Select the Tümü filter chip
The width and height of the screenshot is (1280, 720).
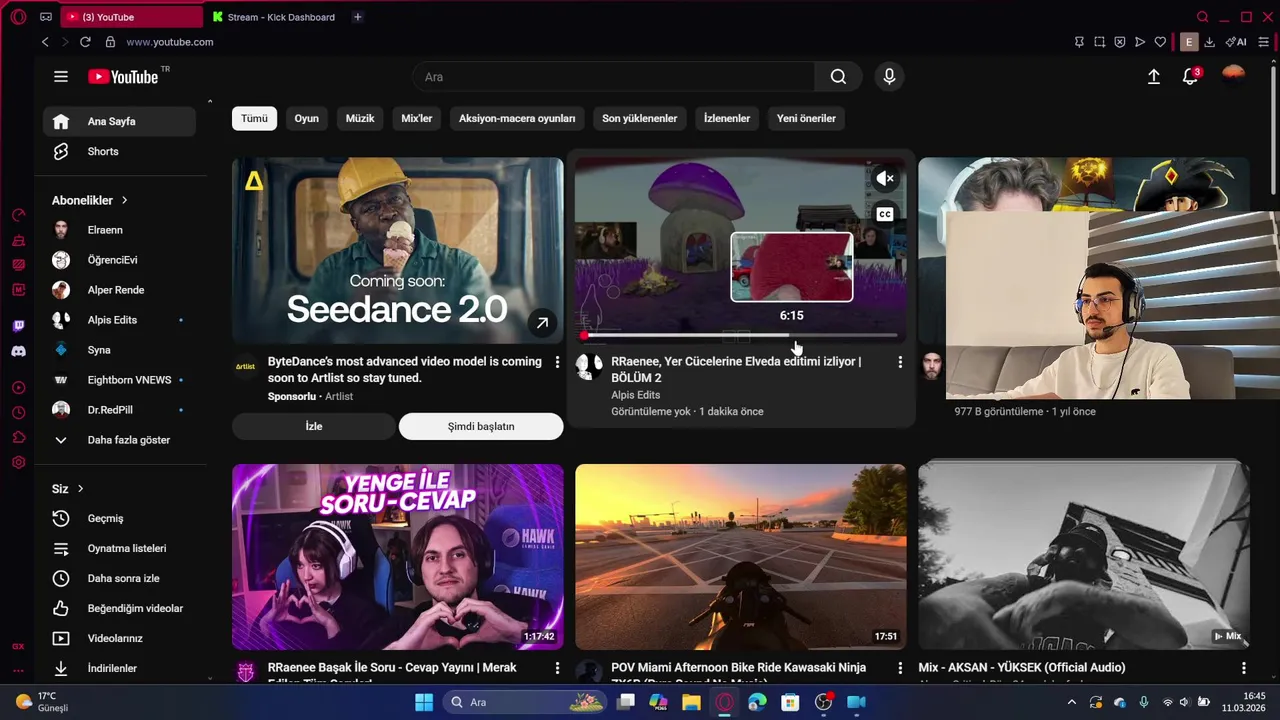254,118
